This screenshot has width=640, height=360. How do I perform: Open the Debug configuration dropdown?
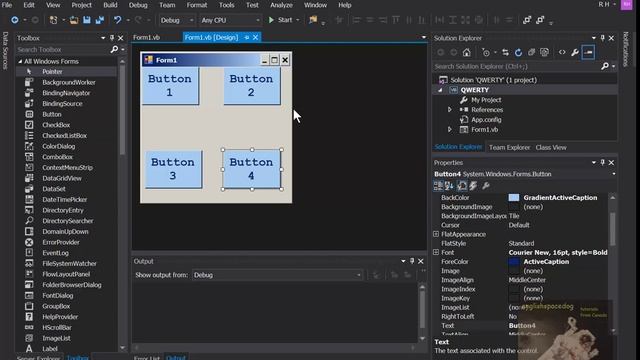coord(177,20)
